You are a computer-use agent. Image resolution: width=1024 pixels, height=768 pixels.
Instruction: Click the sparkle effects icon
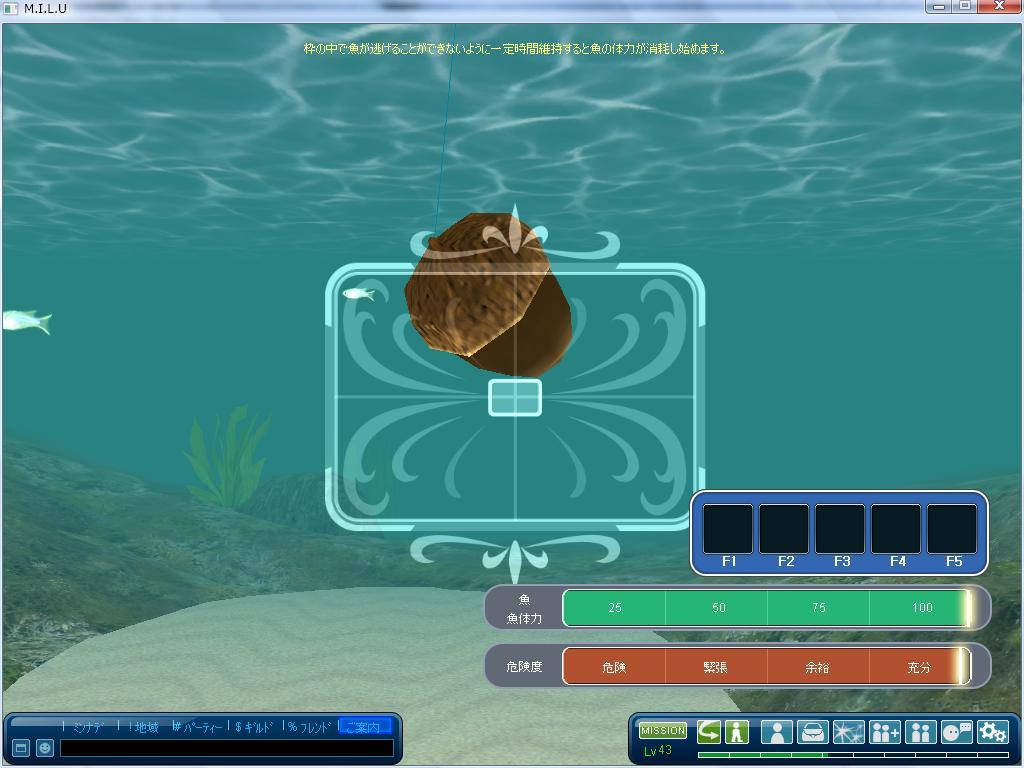[848, 732]
